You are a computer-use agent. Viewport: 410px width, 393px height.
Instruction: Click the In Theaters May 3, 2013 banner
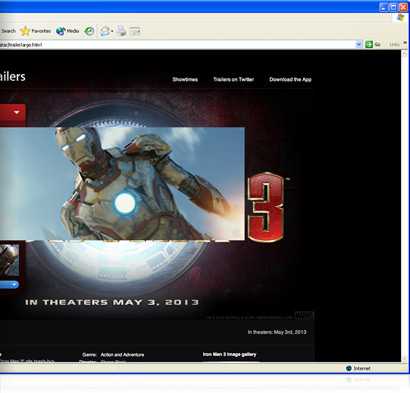click(x=112, y=302)
